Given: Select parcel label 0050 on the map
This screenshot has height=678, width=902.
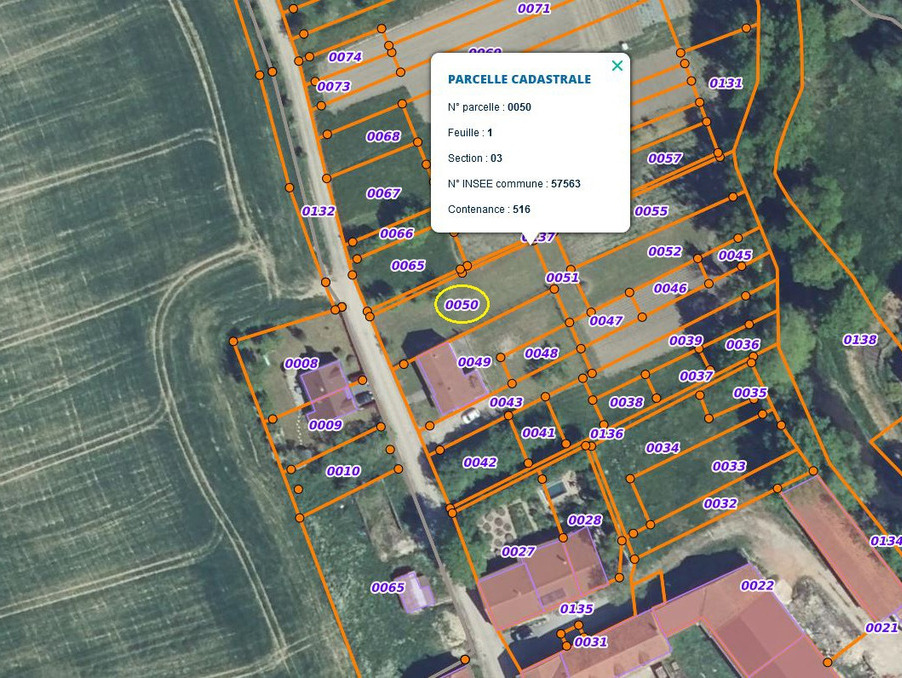Looking at the screenshot, I should [461, 304].
